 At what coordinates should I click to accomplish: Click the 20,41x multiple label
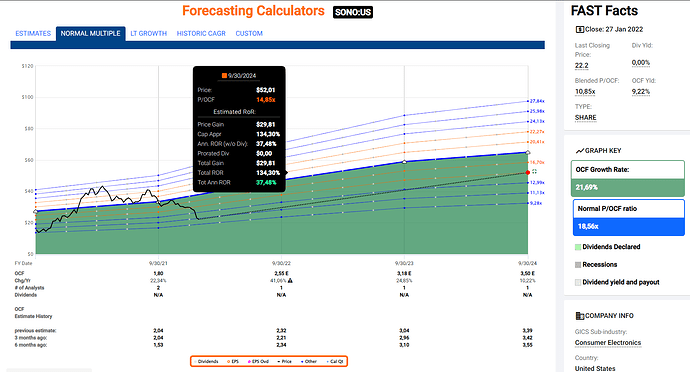coord(537,142)
